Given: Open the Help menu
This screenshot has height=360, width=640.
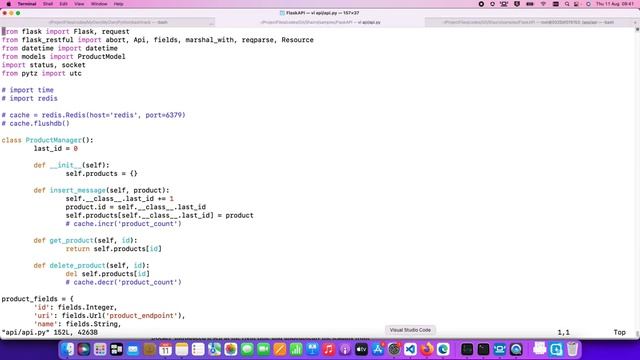Looking at the screenshot, I should point(118,4).
